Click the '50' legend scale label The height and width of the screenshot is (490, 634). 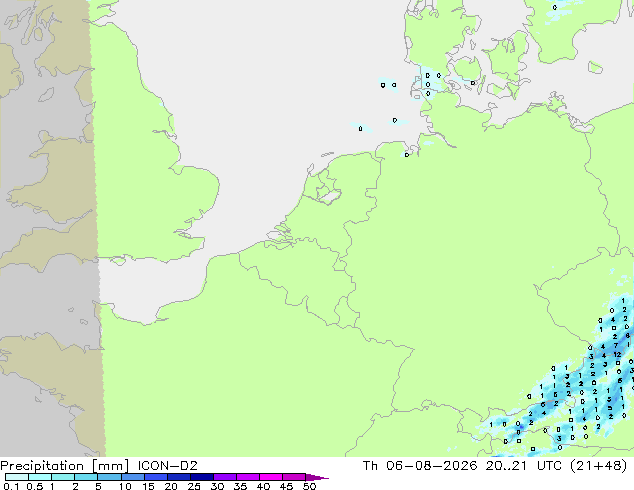coord(309,486)
